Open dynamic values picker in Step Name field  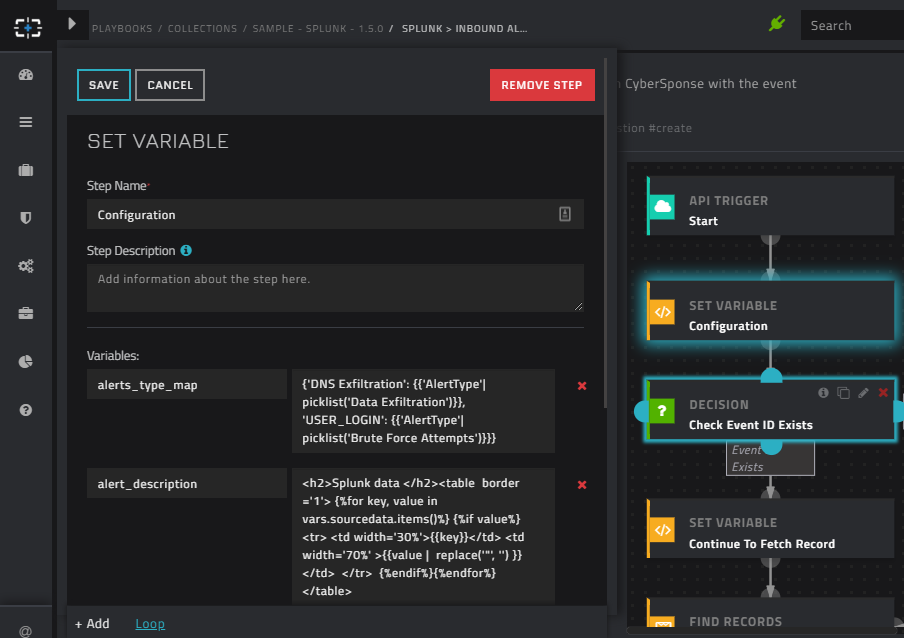point(564,214)
